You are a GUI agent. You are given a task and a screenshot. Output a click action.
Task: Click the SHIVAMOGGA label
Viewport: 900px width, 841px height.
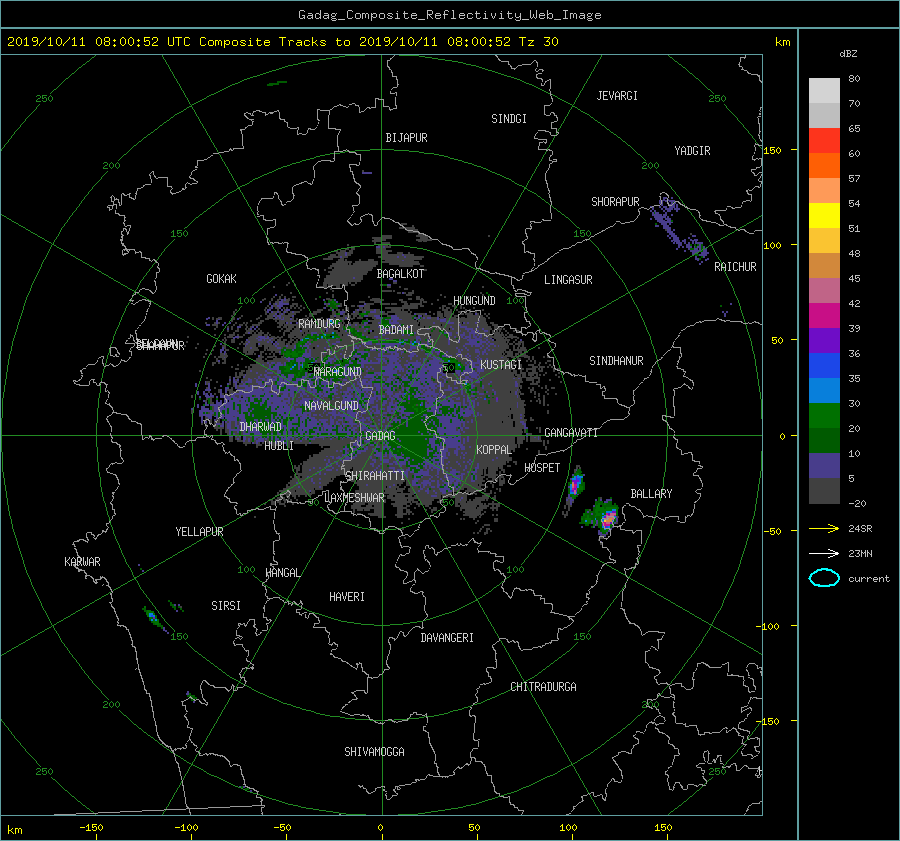pos(374,751)
